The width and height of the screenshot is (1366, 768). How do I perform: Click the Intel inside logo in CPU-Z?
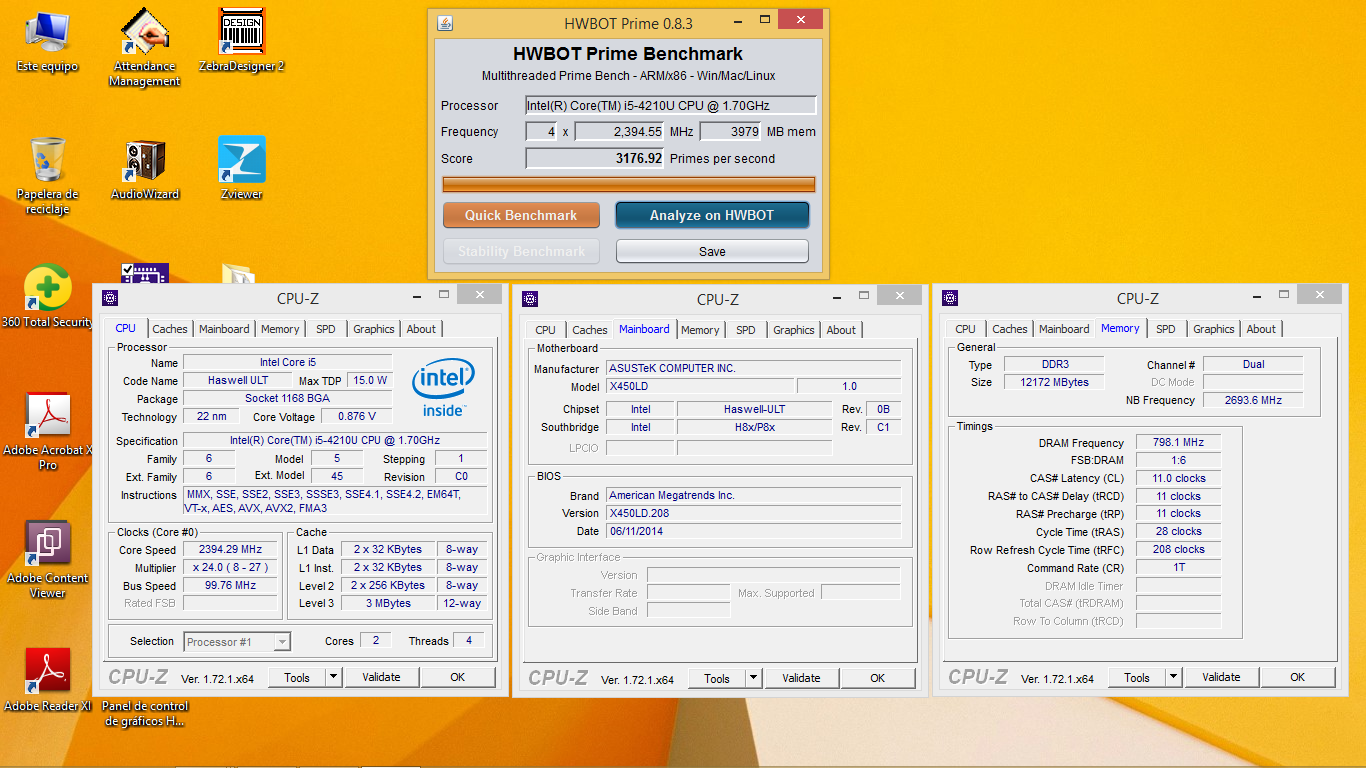tap(443, 387)
